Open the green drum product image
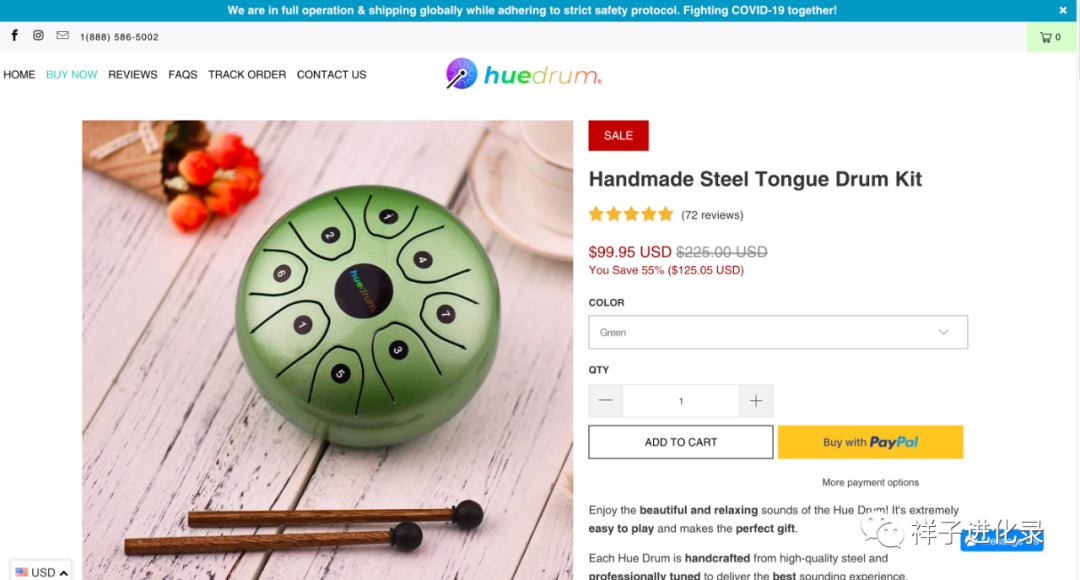 click(327, 350)
